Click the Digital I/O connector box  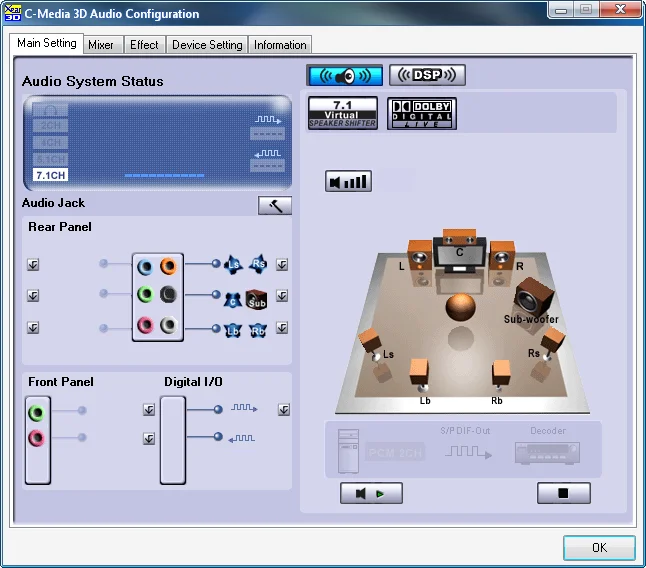173,440
